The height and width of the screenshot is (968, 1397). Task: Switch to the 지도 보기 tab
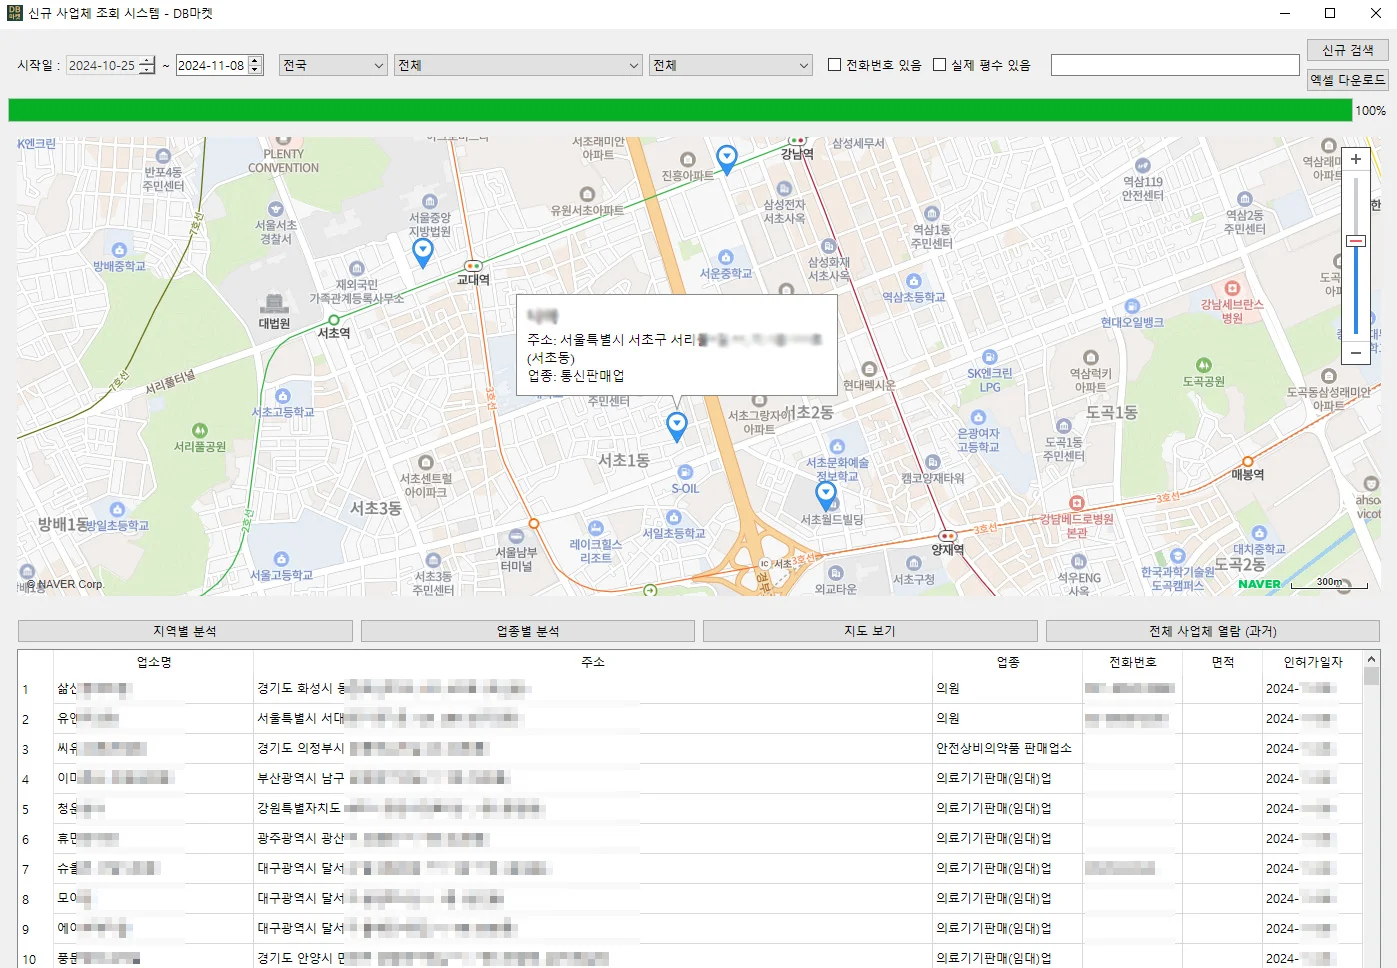870,631
